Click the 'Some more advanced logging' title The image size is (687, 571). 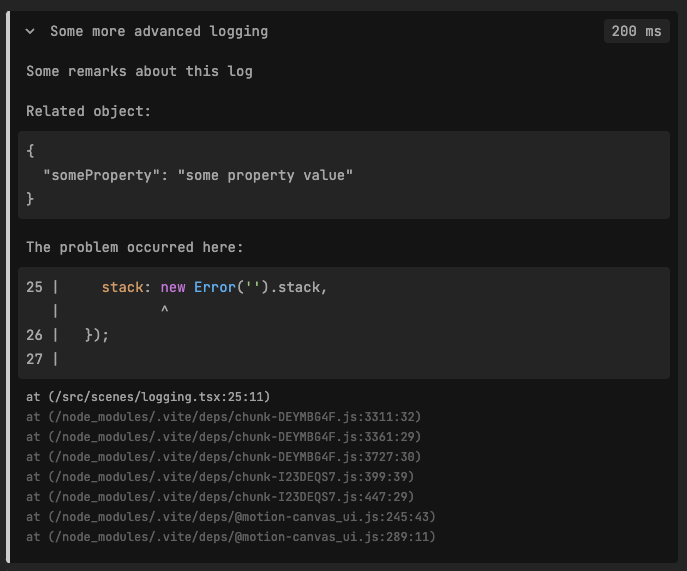[x=158, y=31]
